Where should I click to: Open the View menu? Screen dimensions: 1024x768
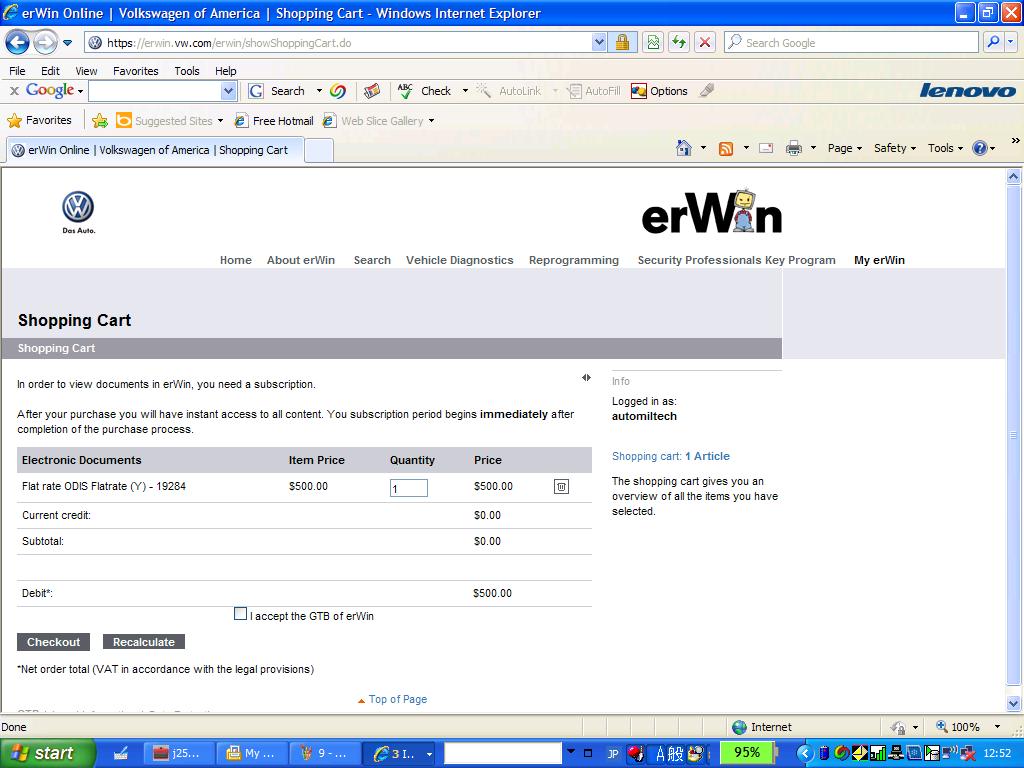[x=86, y=71]
